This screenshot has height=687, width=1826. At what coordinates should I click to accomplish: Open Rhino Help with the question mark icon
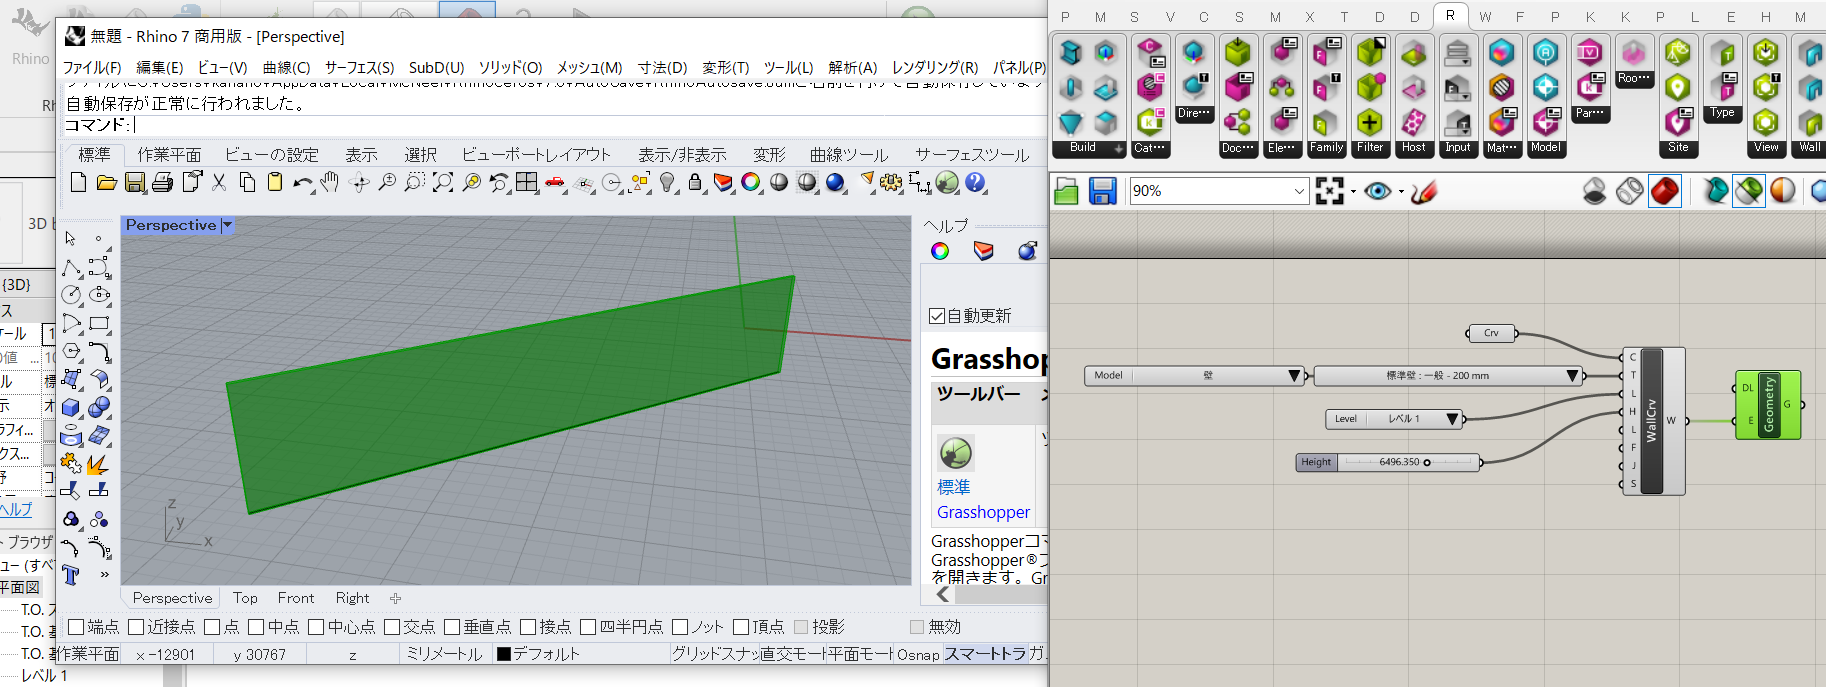[x=975, y=182]
